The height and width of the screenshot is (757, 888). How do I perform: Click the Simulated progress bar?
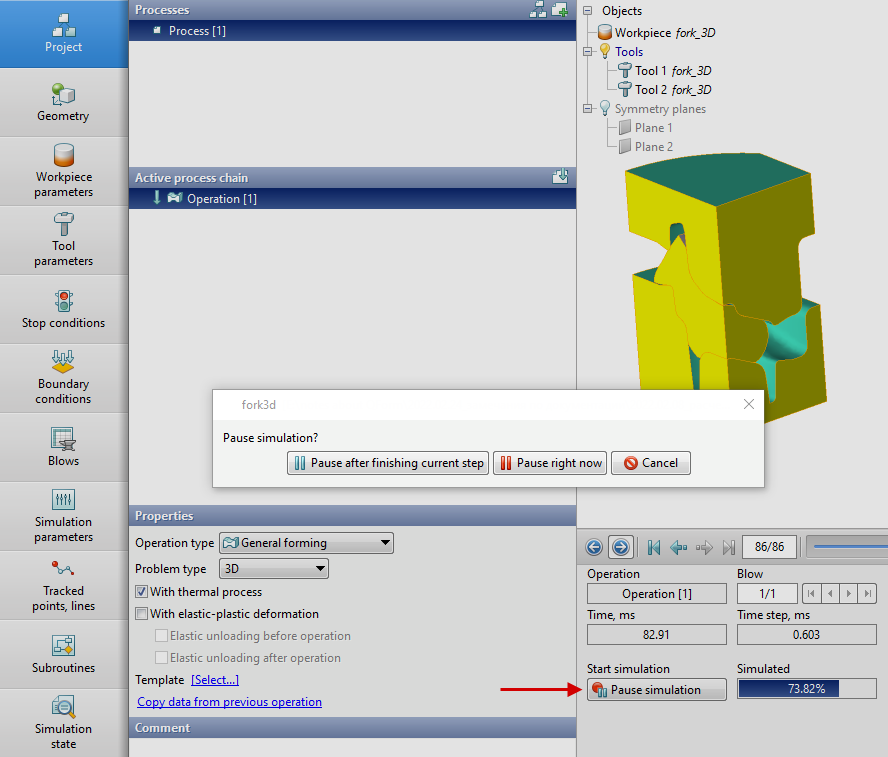coord(806,689)
